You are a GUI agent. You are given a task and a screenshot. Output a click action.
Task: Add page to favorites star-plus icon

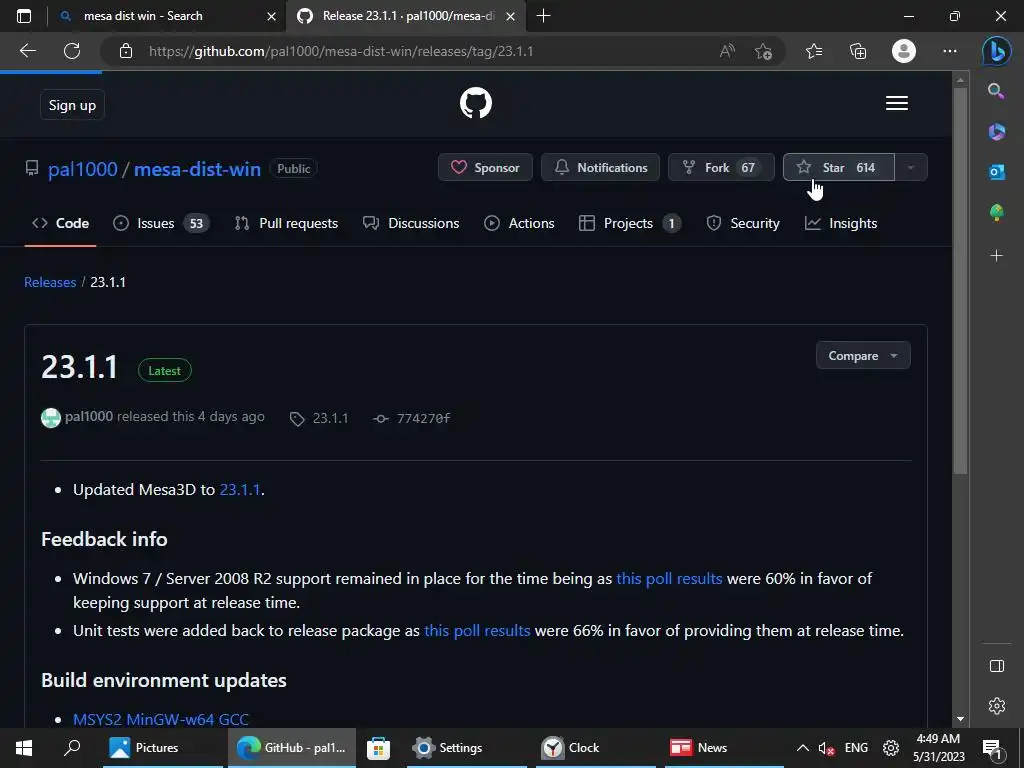(763, 51)
